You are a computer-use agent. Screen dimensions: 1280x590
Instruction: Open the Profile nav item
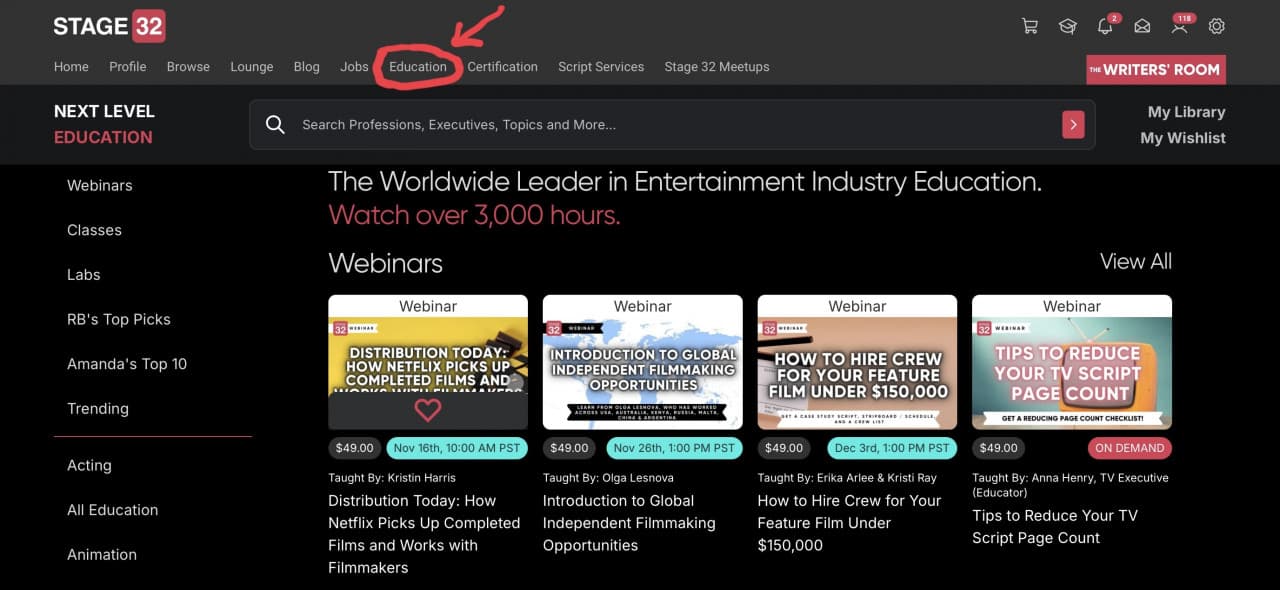click(x=128, y=67)
